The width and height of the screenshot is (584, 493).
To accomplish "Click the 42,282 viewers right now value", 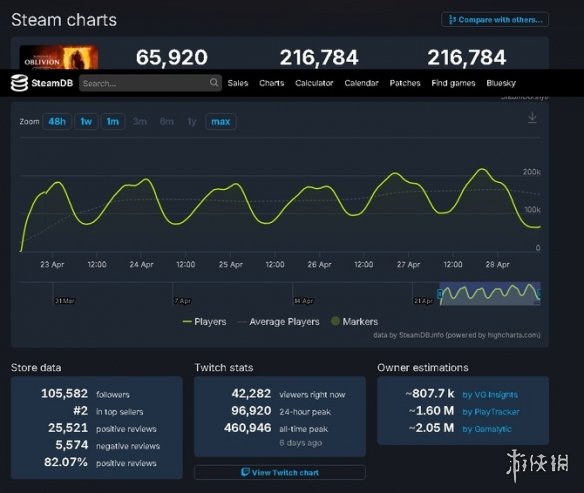I will click(x=251, y=394).
